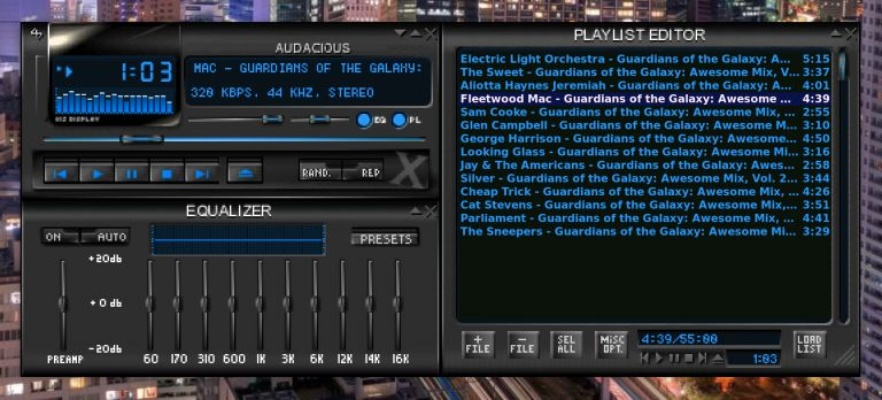Image resolution: width=882 pixels, height=400 pixels.
Task: Open the LOAD LIST menu
Action: 809,345
